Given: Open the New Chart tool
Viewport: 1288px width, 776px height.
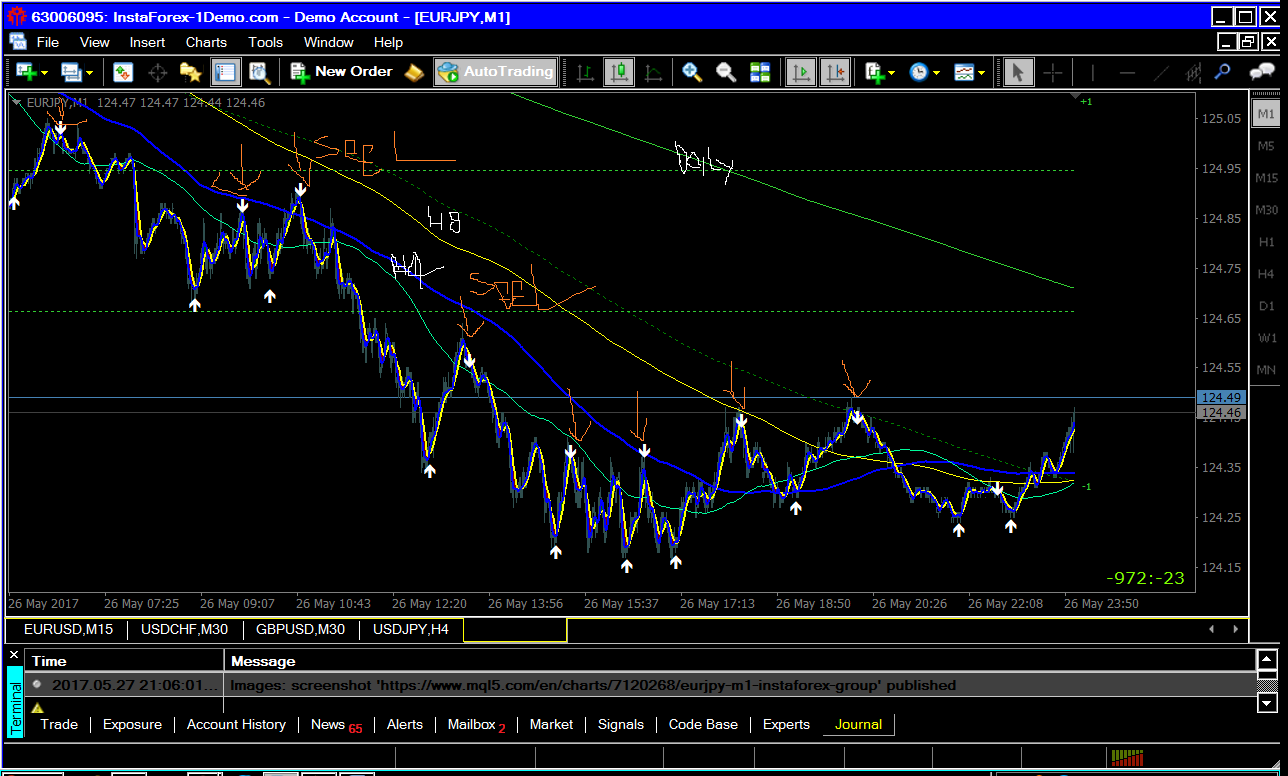Looking at the screenshot, I should [x=26, y=72].
